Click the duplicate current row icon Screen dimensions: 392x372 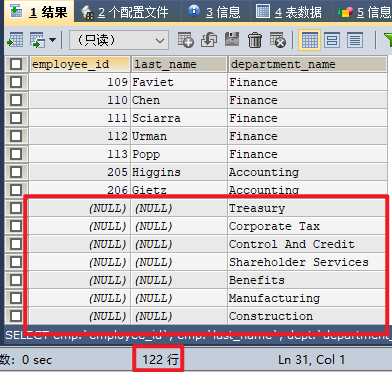click(209, 40)
